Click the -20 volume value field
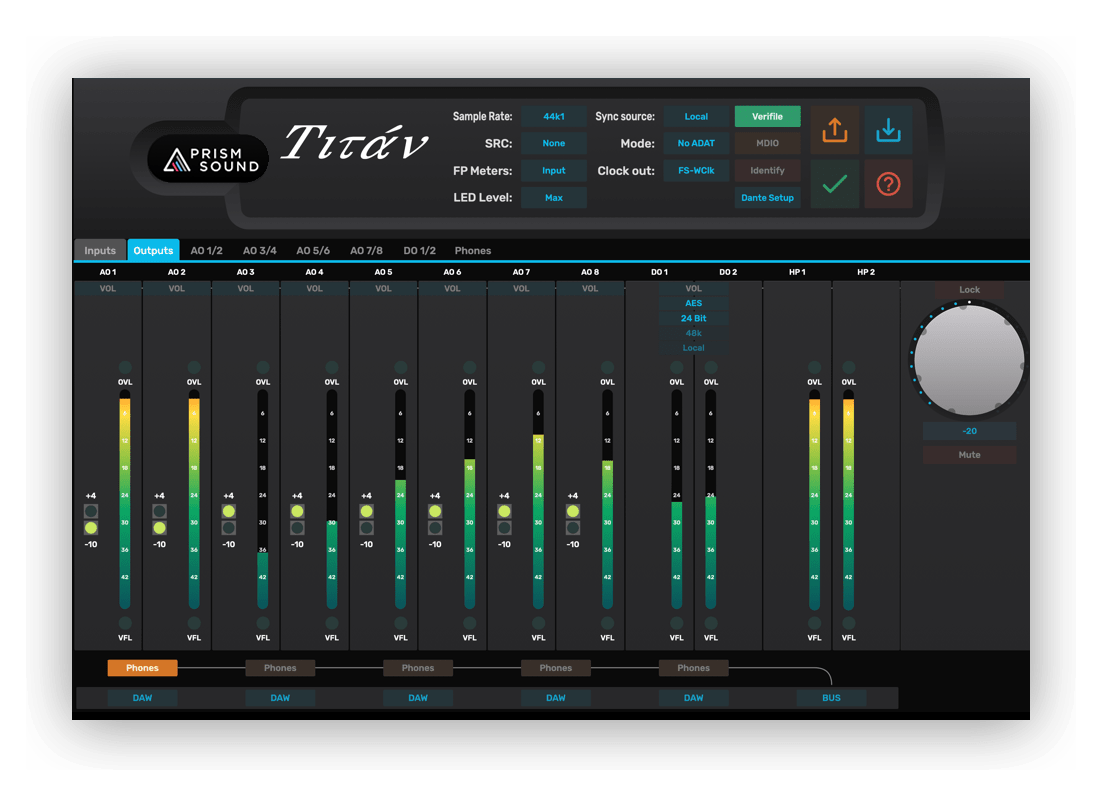1100x790 pixels. 970,431
